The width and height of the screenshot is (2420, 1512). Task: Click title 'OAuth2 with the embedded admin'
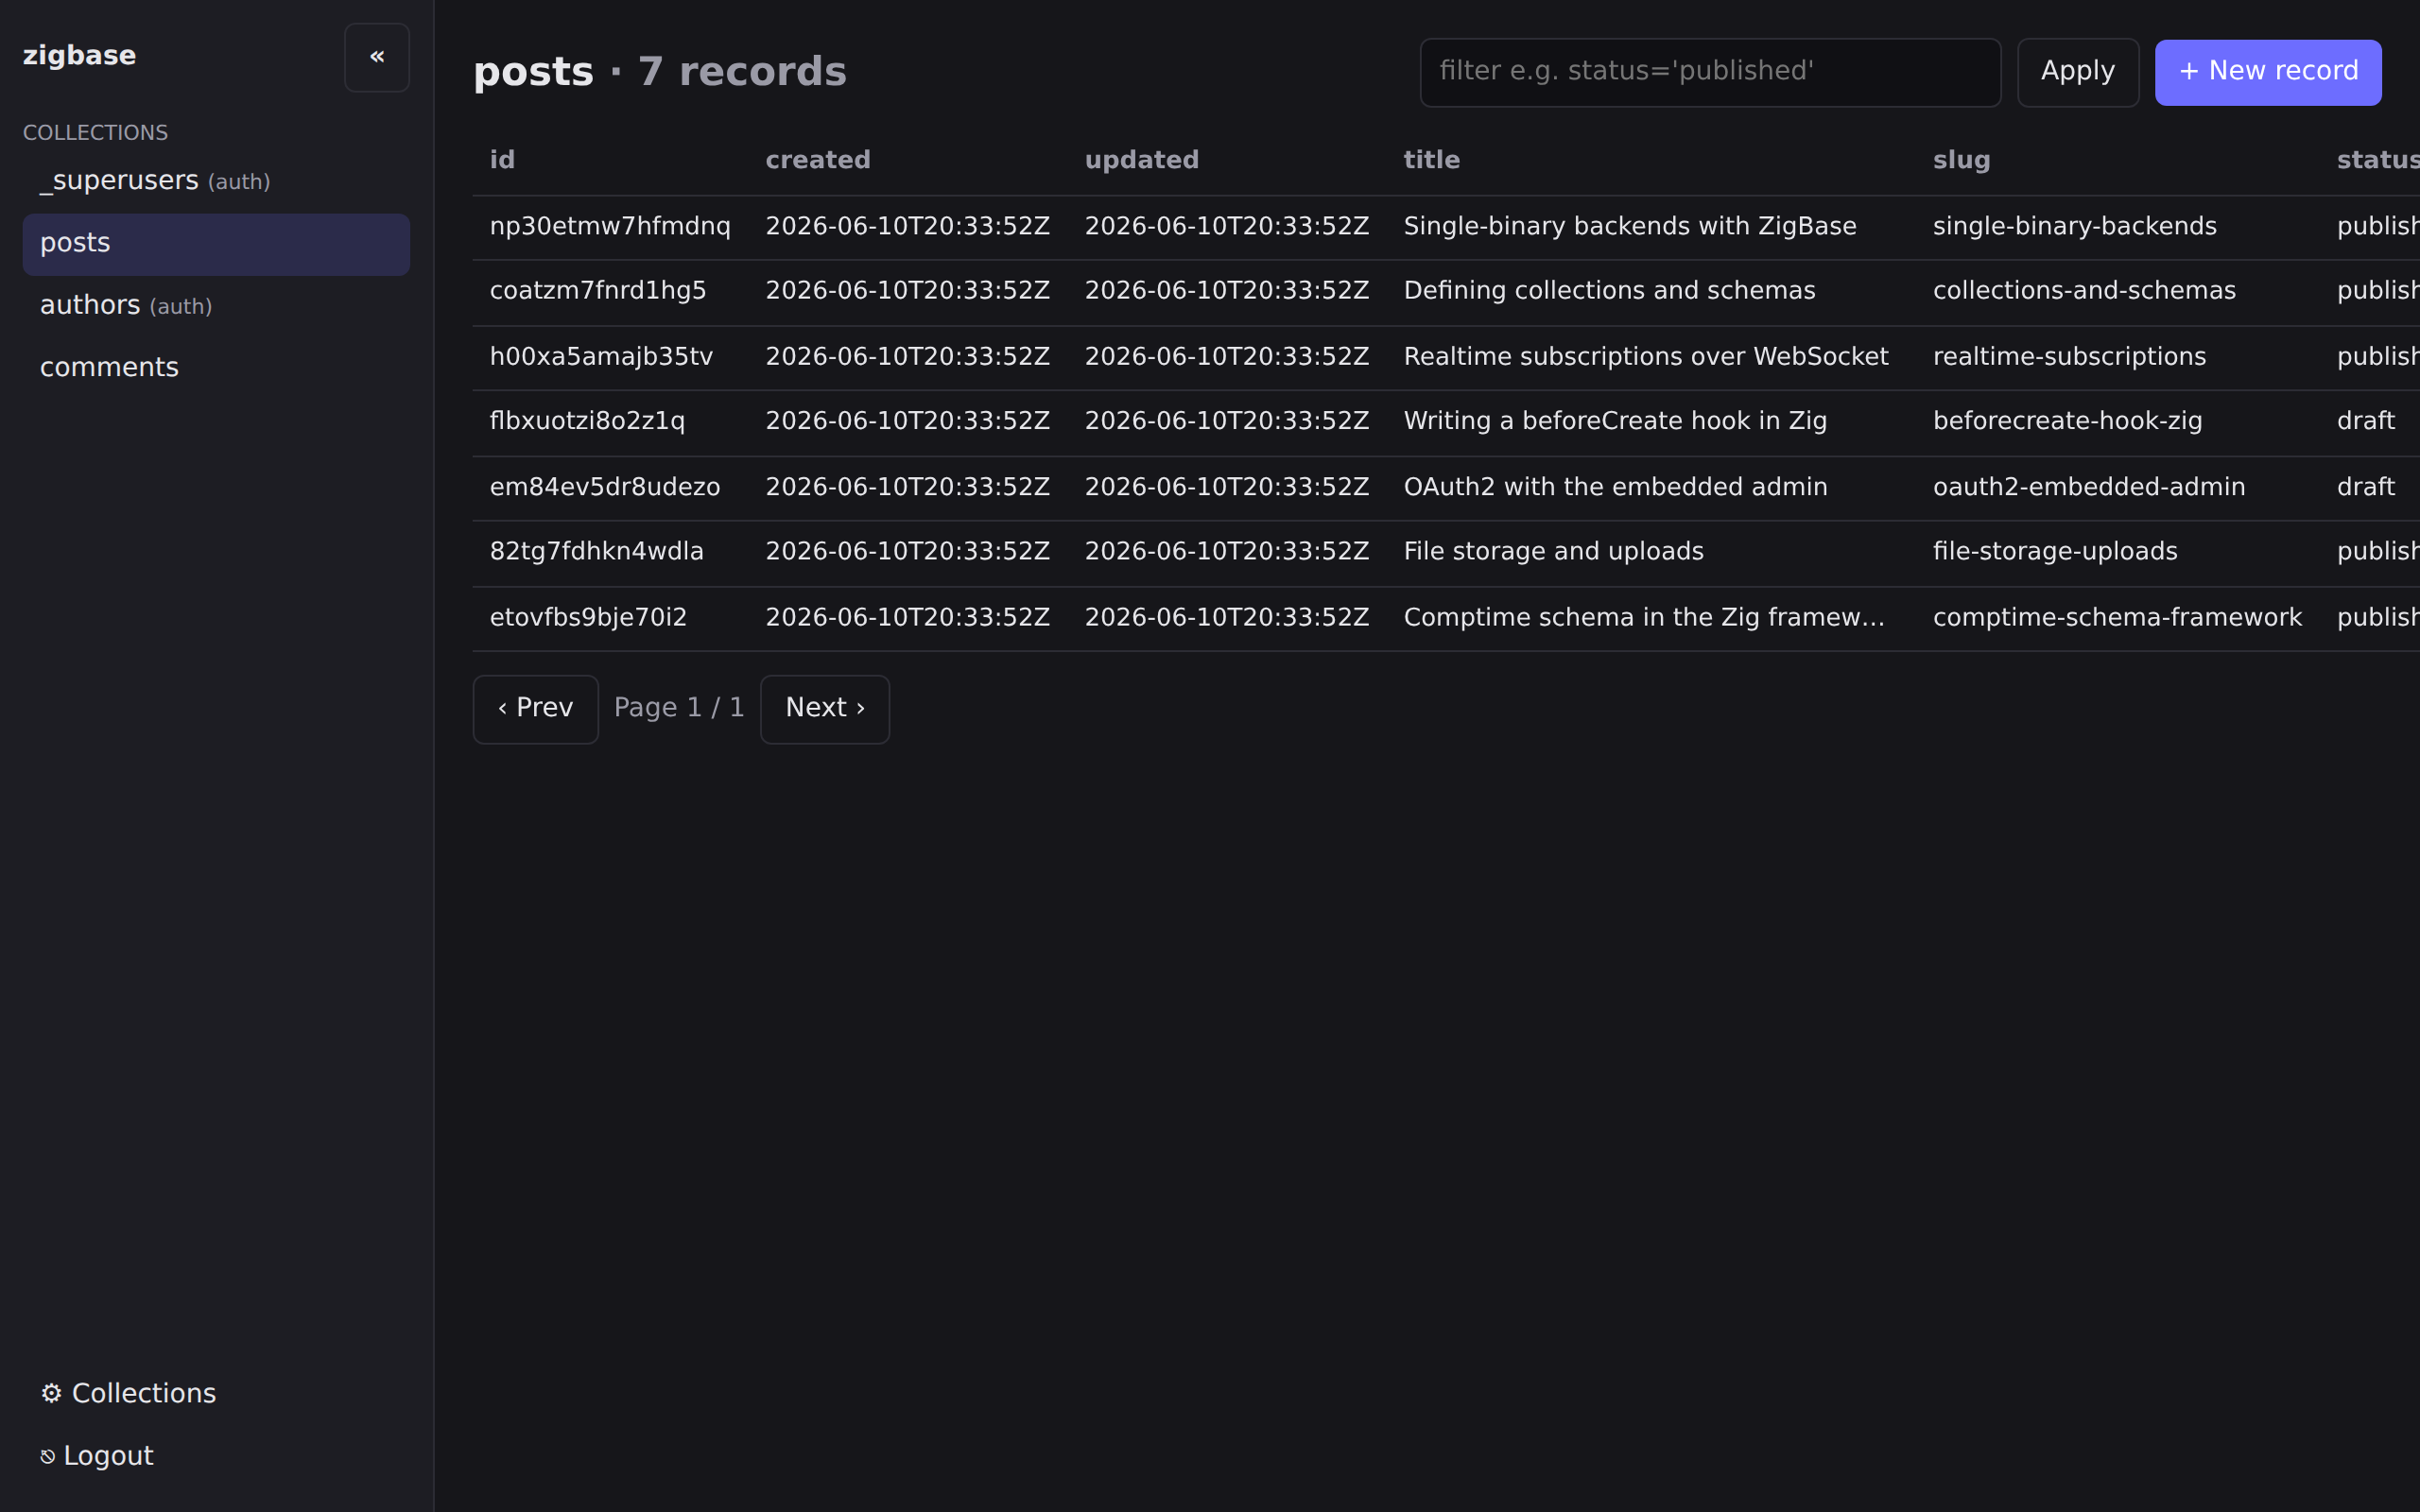tap(1615, 487)
